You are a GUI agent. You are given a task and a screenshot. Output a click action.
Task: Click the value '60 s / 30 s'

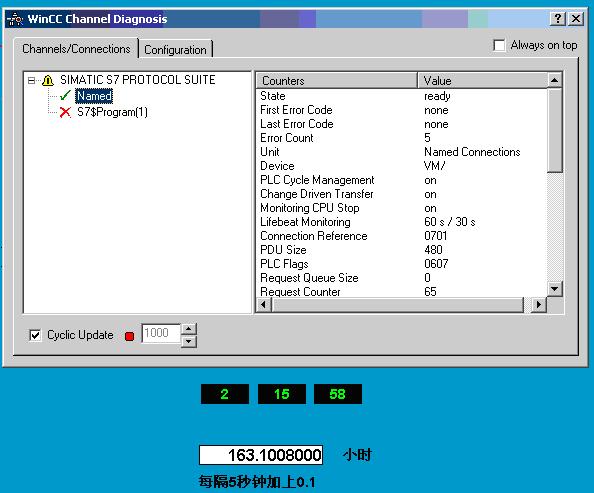450,222
